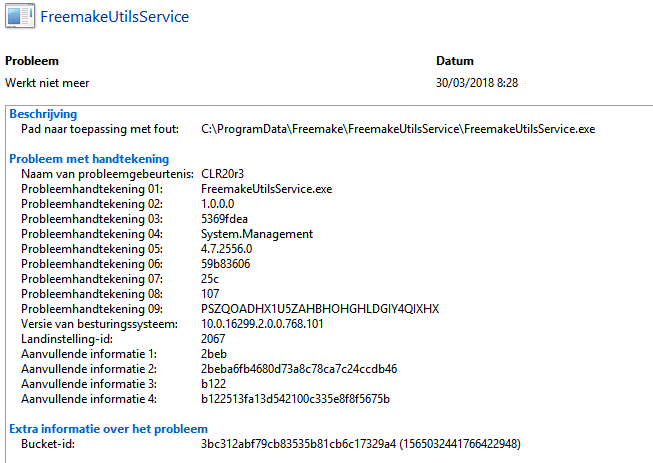This screenshot has height=463, width=653.
Task: Click the System.Management signature value
Action: tap(257, 234)
